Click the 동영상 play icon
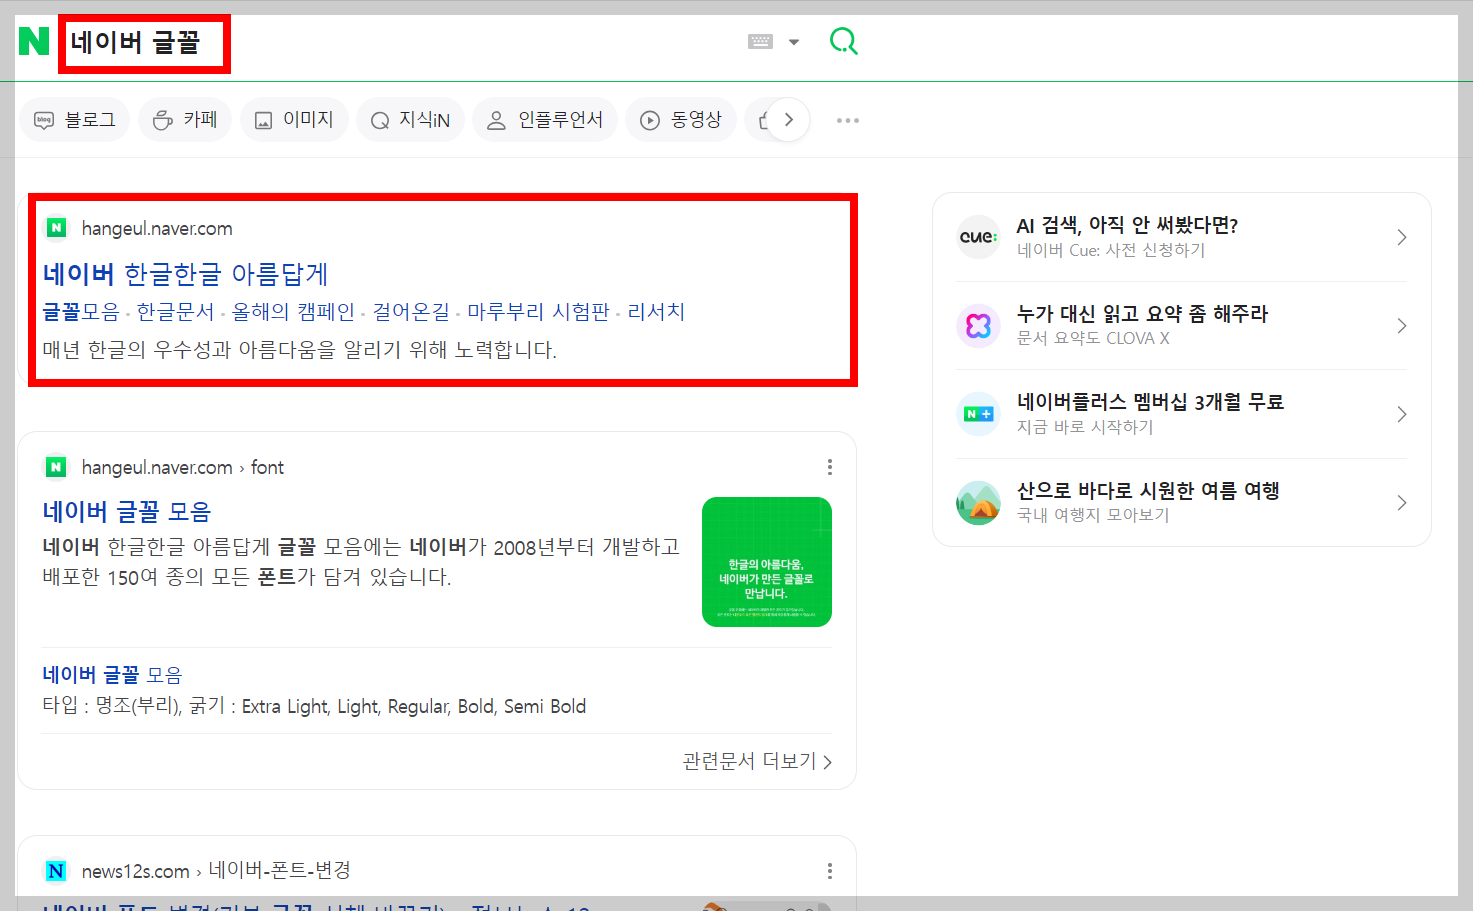The width and height of the screenshot is (1473, 911). [x=650, y=119]
